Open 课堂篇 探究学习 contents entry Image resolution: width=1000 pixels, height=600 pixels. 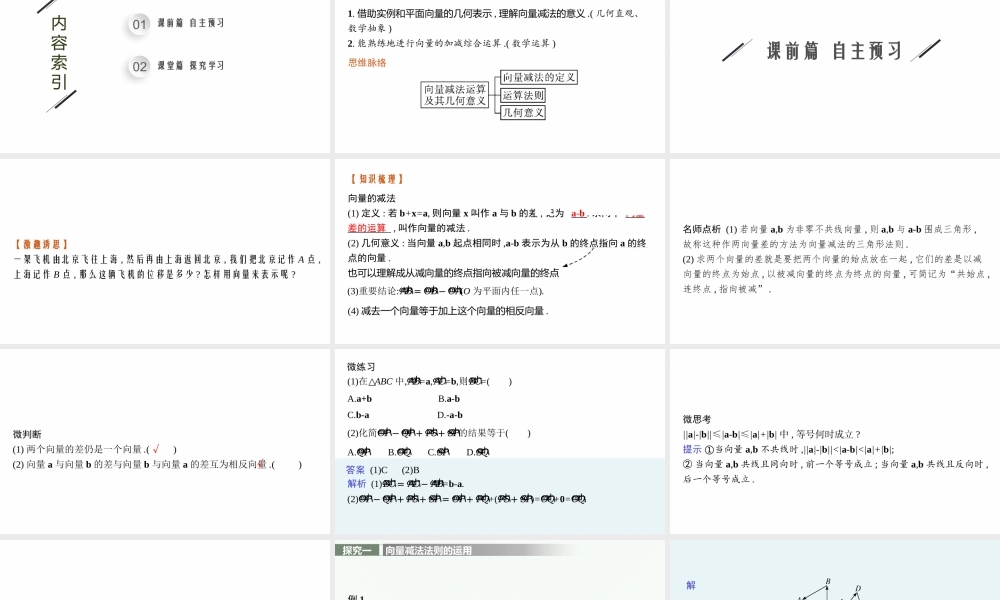191,66
